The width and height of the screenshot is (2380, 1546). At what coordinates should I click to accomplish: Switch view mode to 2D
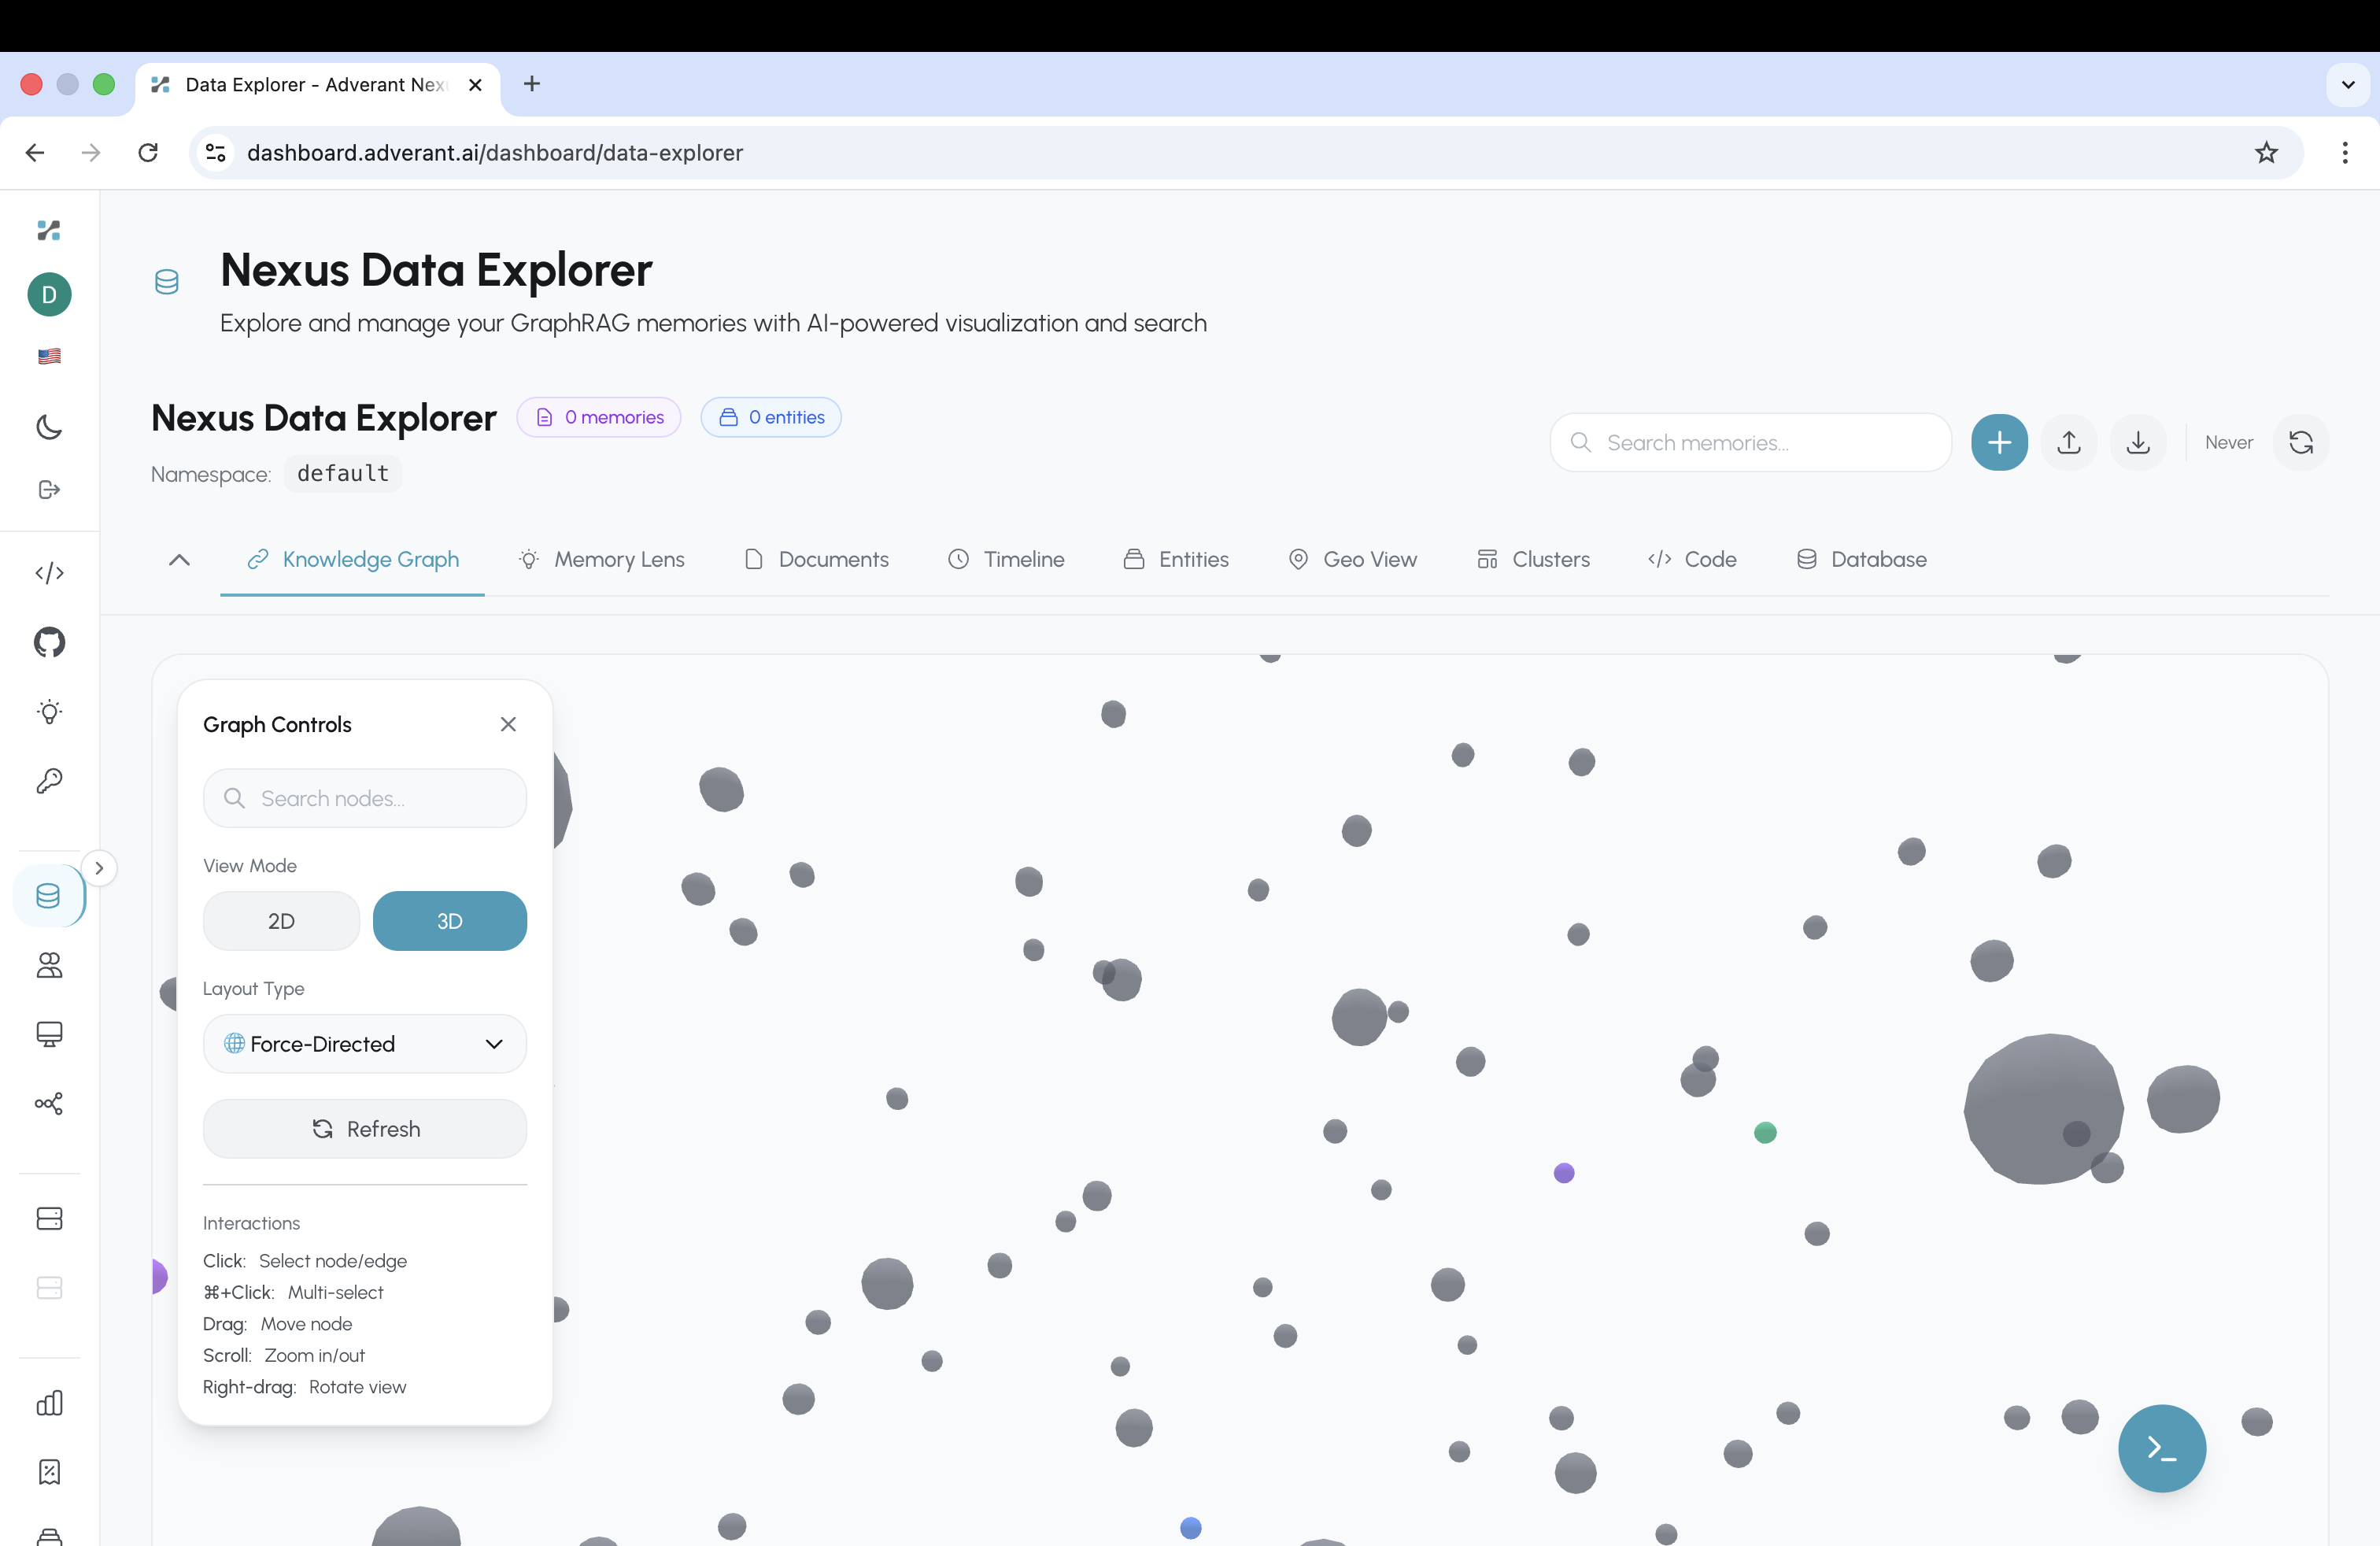281,920
